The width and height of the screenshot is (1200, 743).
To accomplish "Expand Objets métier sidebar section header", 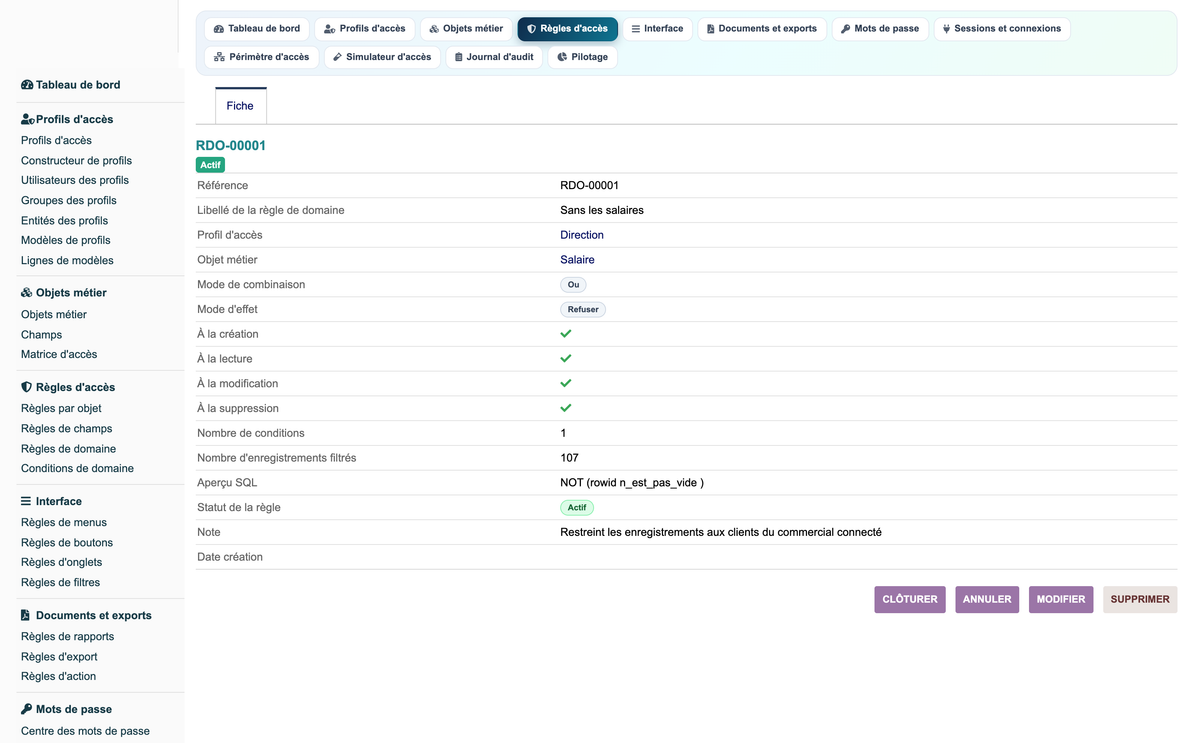I will pyautogui.click(x=64, y=293).
